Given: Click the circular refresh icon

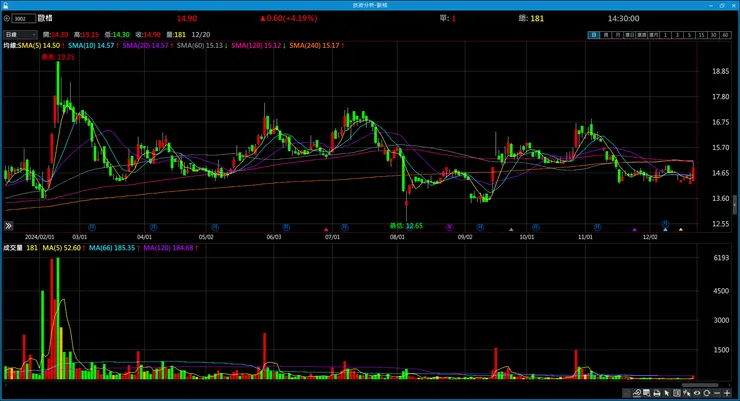Looking at the screenshot, I should click(706, 393).
